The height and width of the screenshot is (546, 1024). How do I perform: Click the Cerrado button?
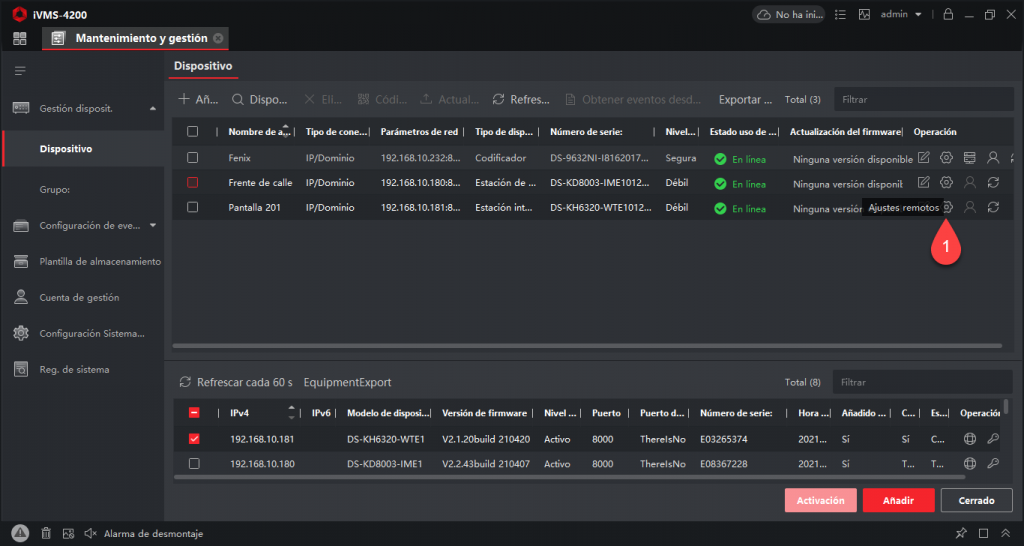coord(976,500)
